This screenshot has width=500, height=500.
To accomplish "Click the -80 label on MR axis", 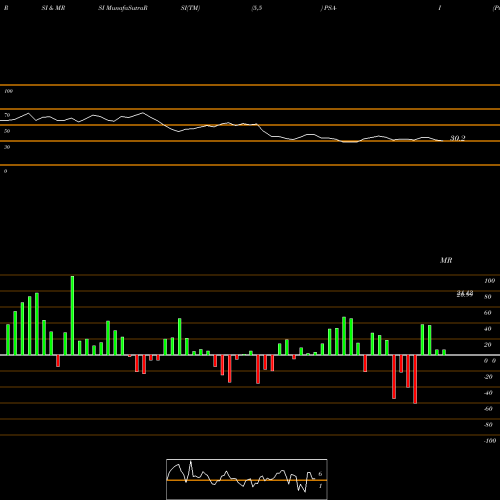I will click(x=488, y=425).
